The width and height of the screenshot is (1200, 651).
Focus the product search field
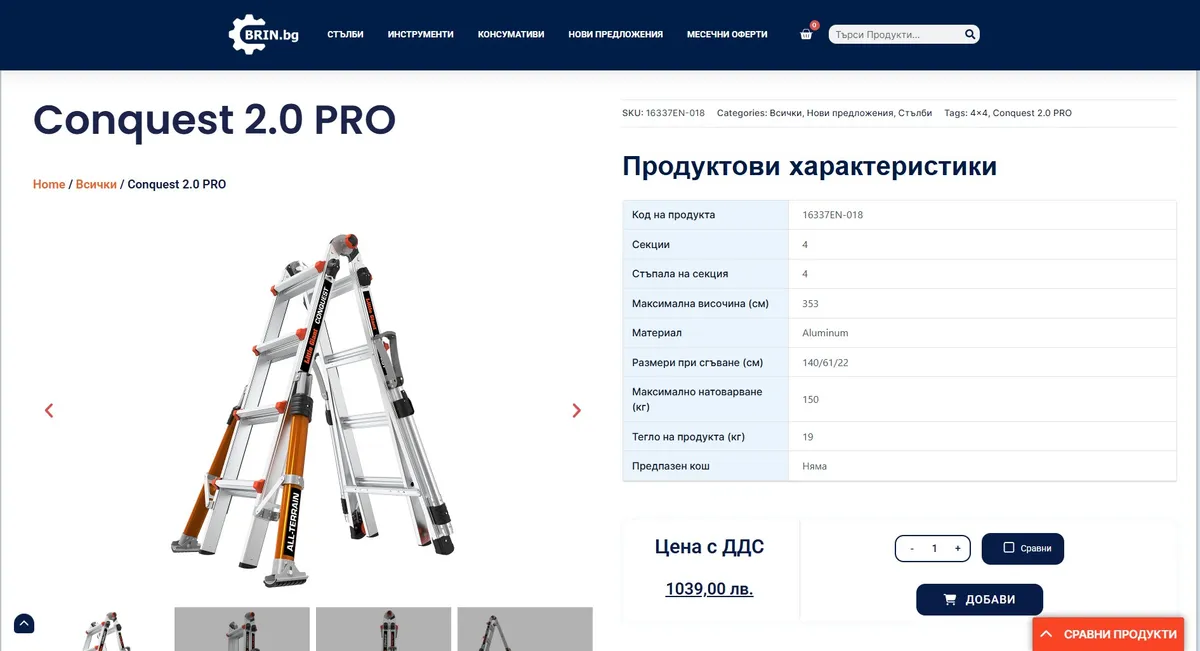895,35
